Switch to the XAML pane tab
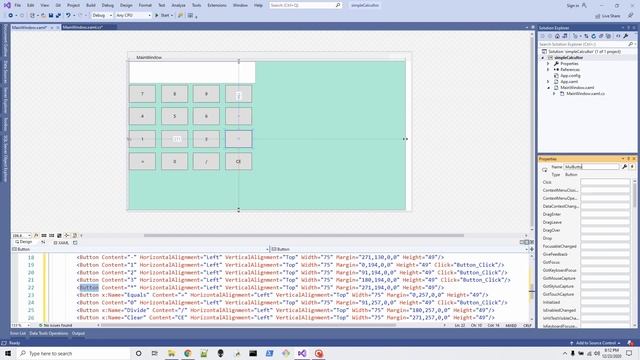 click(62, 242)
